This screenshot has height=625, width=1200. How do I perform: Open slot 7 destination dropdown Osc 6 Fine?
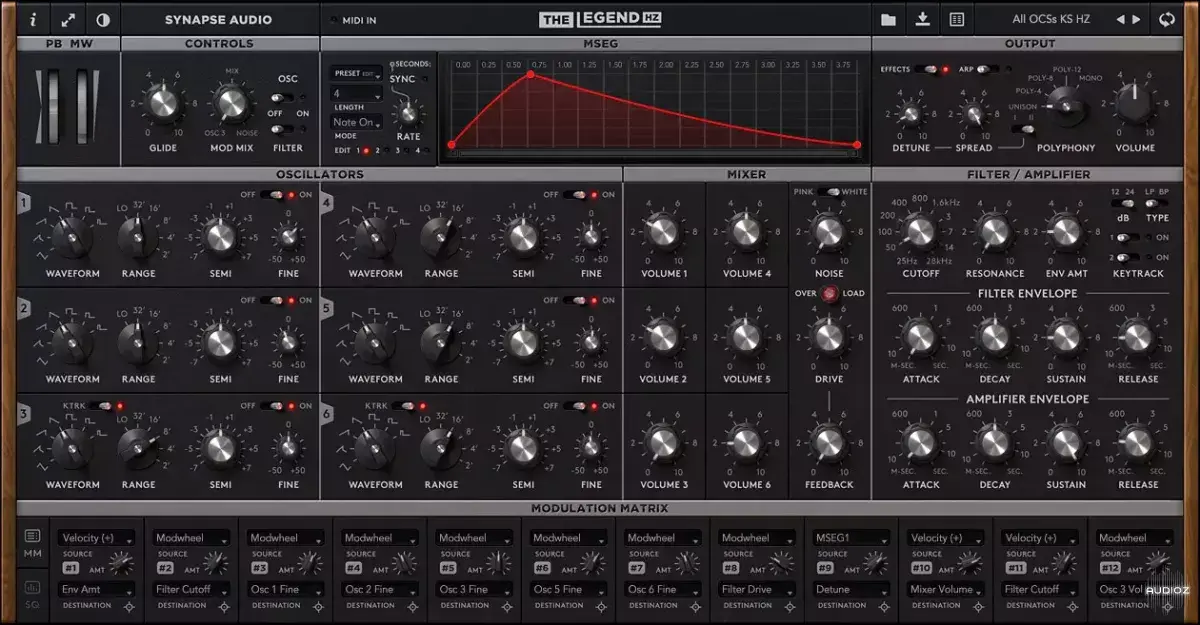click(x=662, y=590)
